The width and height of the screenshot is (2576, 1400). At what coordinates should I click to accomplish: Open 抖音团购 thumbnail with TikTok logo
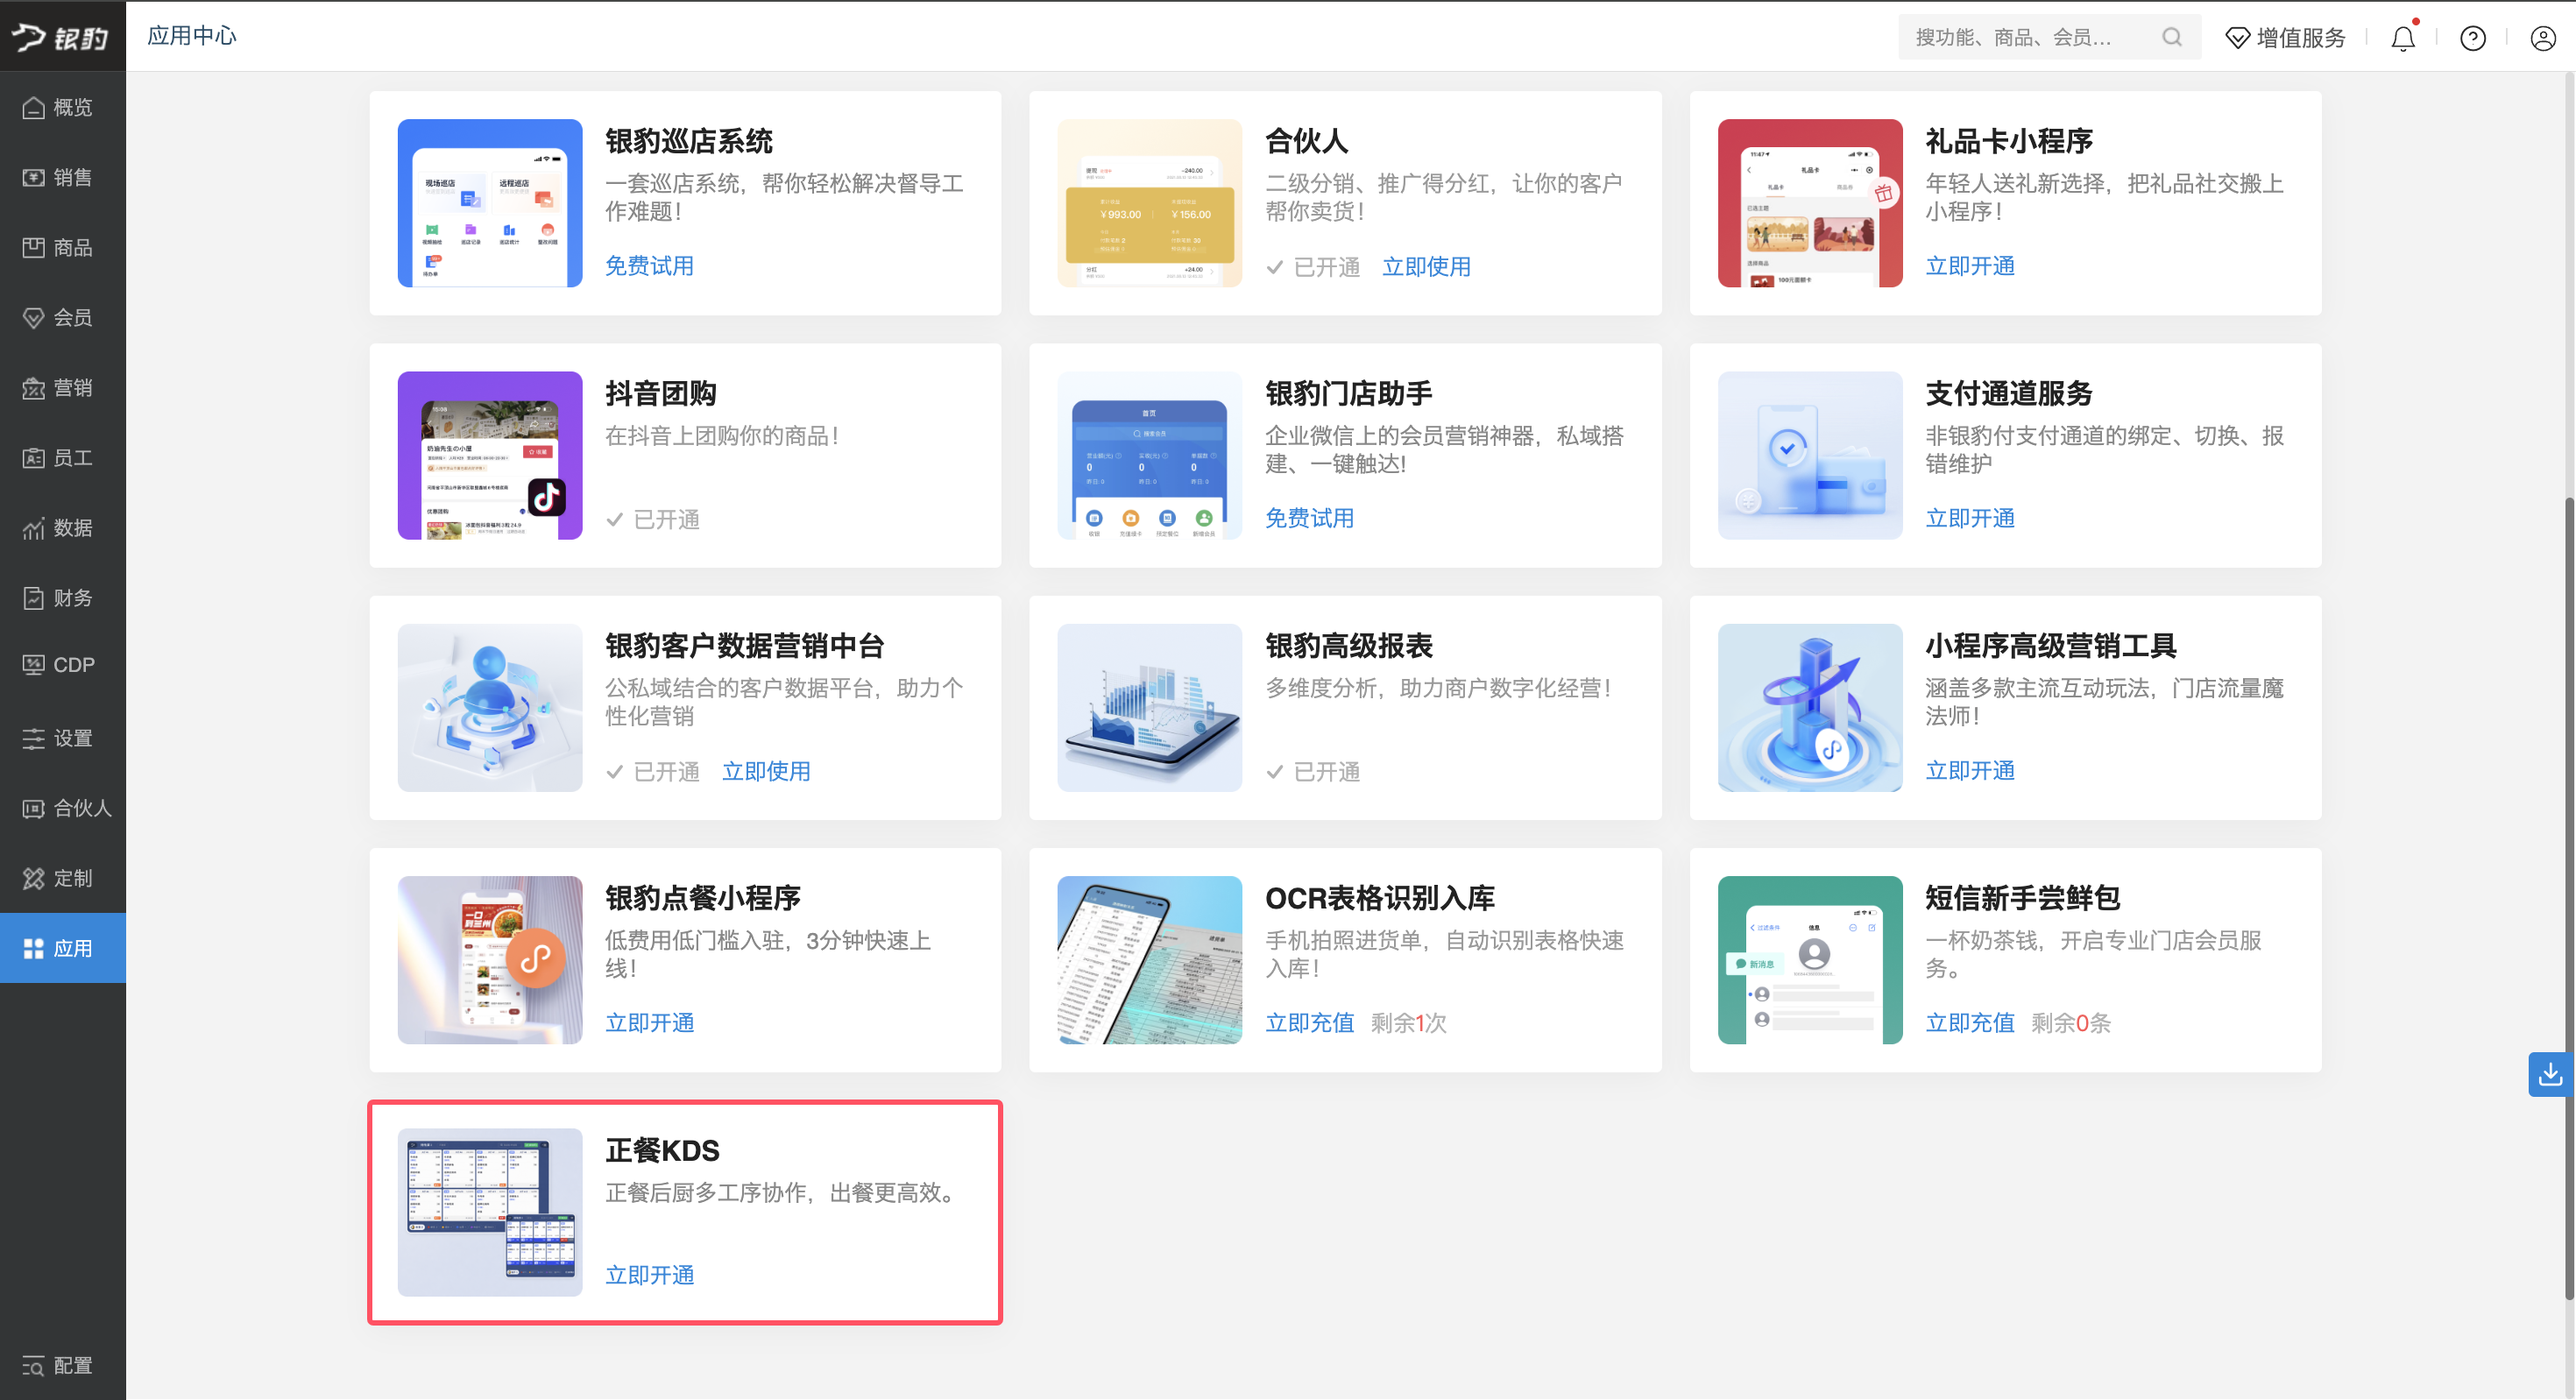(490, 455)
